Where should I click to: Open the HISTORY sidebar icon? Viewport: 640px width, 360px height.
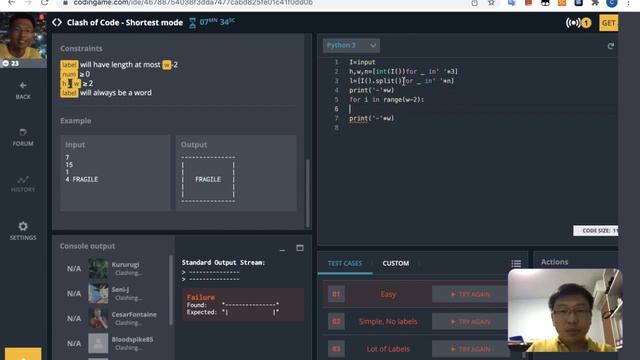(x=23, y=184)
